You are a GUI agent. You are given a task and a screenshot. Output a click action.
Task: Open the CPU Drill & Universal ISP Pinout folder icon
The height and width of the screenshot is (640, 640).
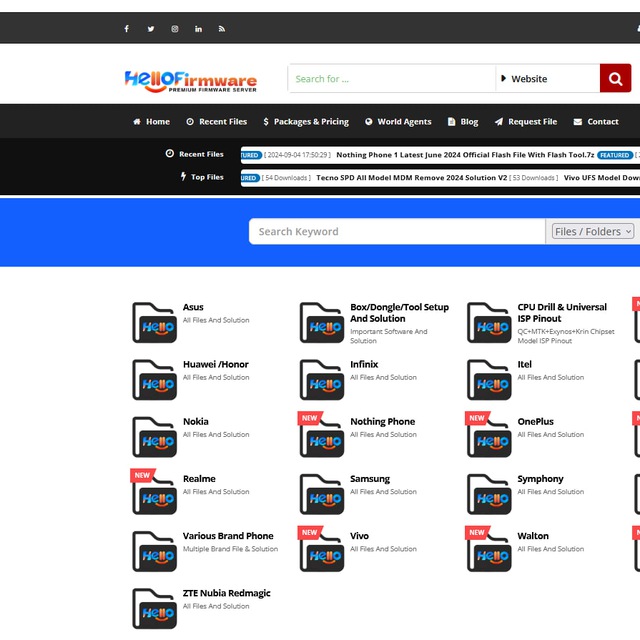[x=489, y=322]
